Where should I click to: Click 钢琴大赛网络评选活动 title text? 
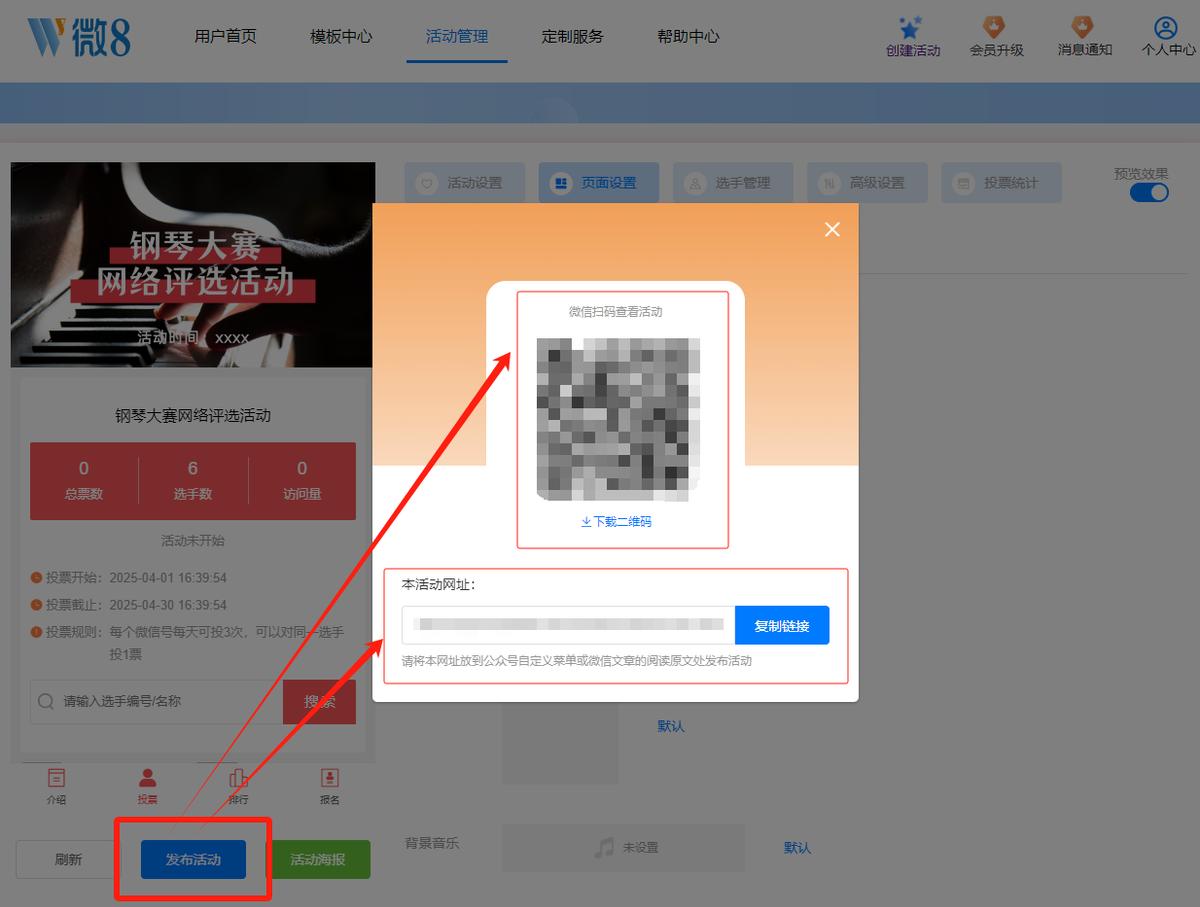coord(193,416)
